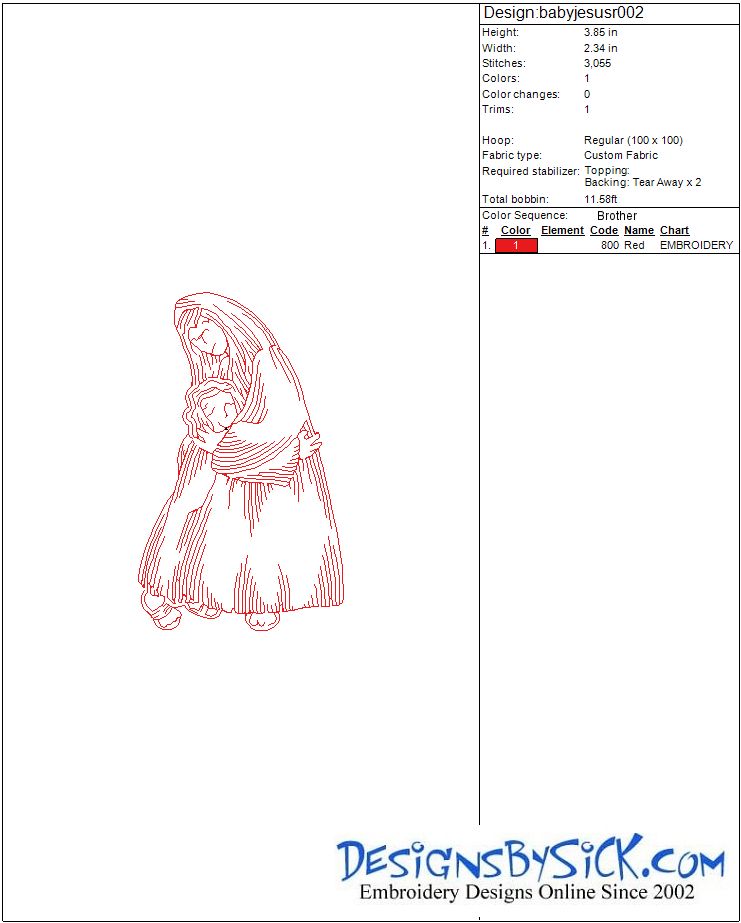This screenshot has height=923, width=741.
Task: Click the red color swatch numbered 1
Action: tap(516, 245)
